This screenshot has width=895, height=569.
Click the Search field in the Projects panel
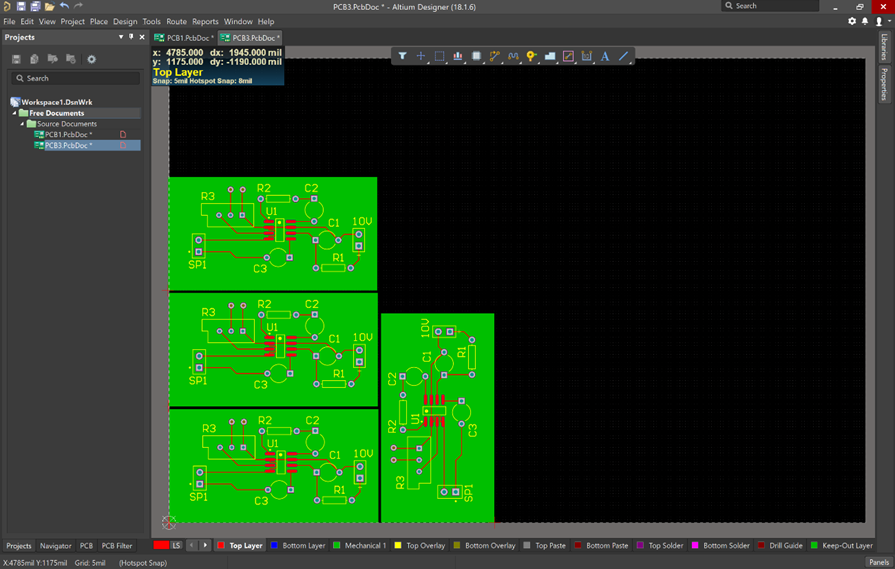pos(75,78)
